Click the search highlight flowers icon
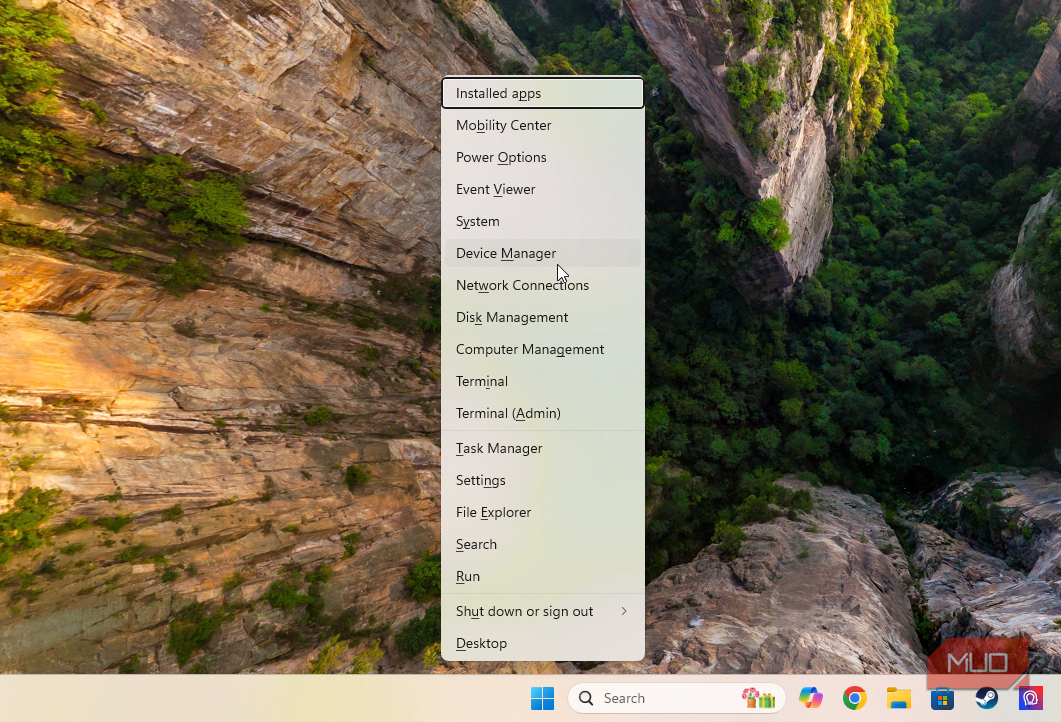1061x722 pixels. (x=759, y=698)
